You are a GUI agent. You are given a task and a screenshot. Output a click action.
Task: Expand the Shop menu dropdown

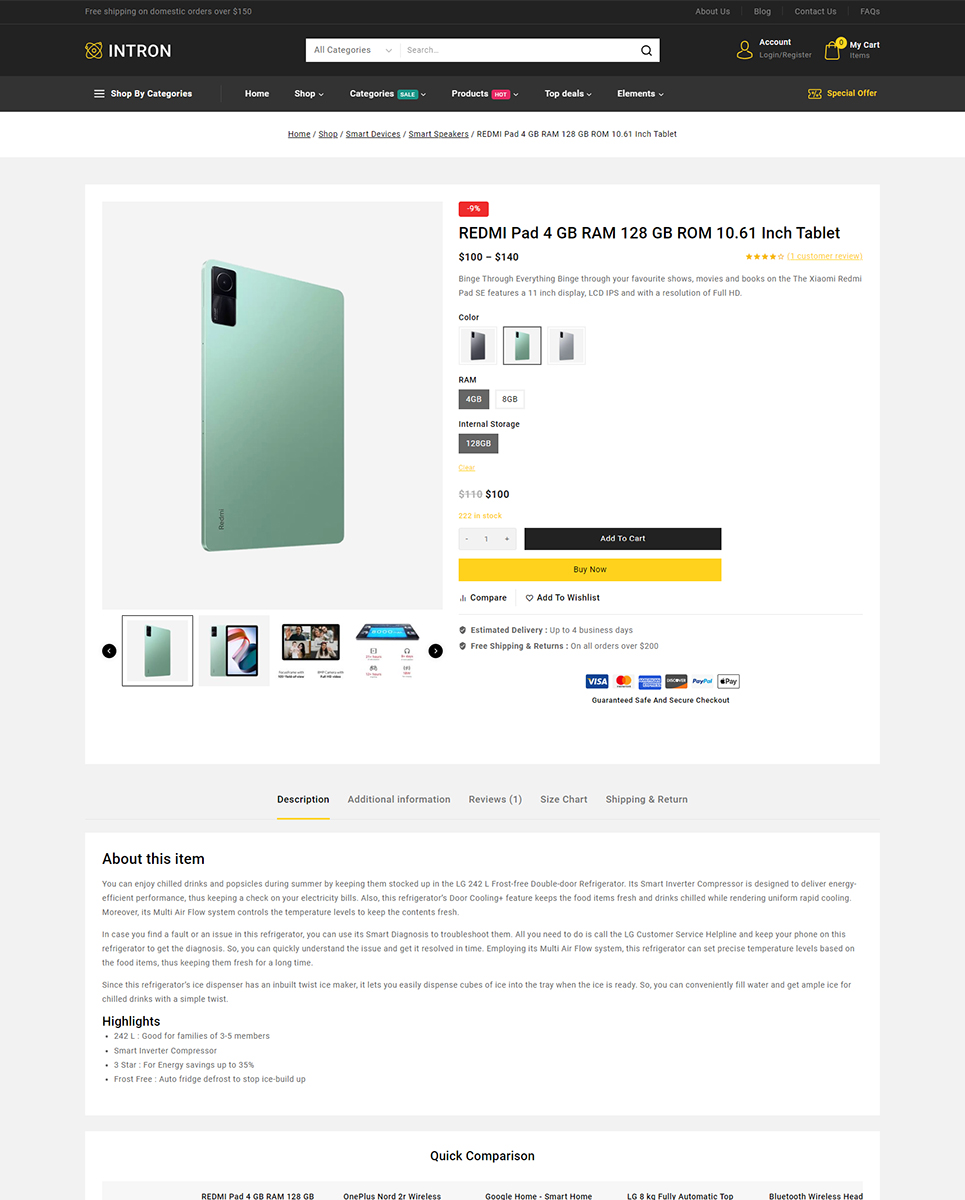pyautogui.click(x=309, y=94)
